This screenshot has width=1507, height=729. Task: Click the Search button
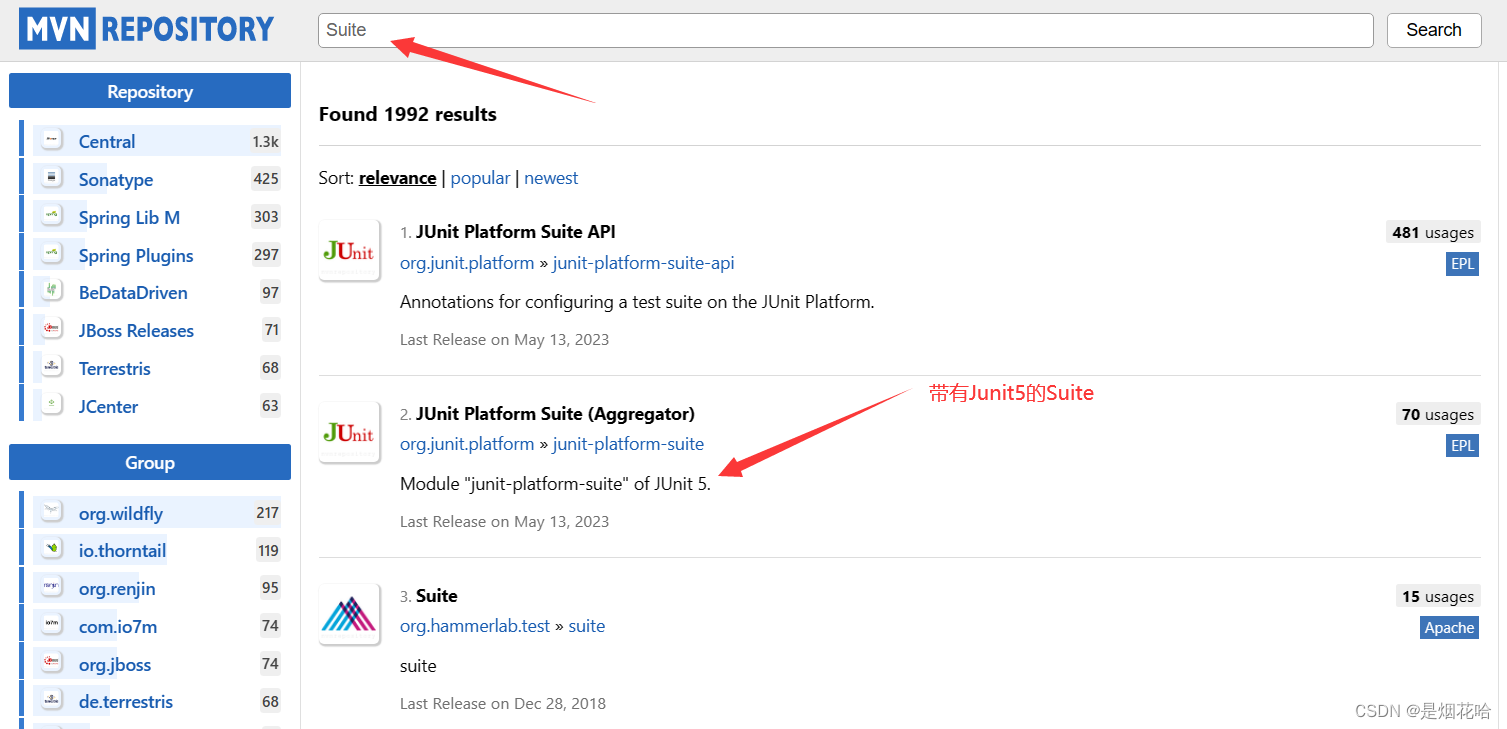1434,30
